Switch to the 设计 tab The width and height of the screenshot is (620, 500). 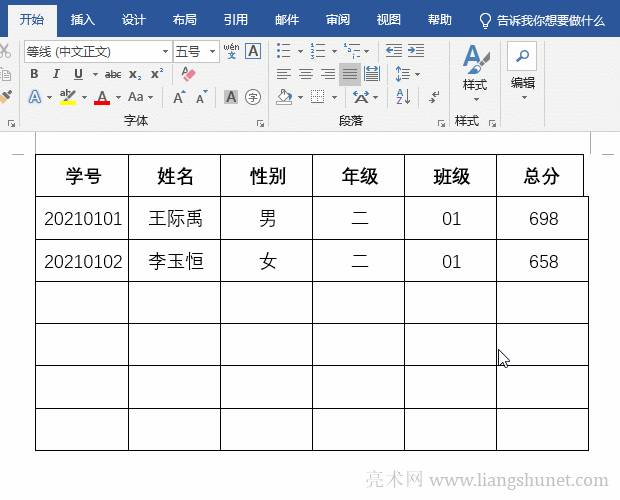(x=134, y=20)
